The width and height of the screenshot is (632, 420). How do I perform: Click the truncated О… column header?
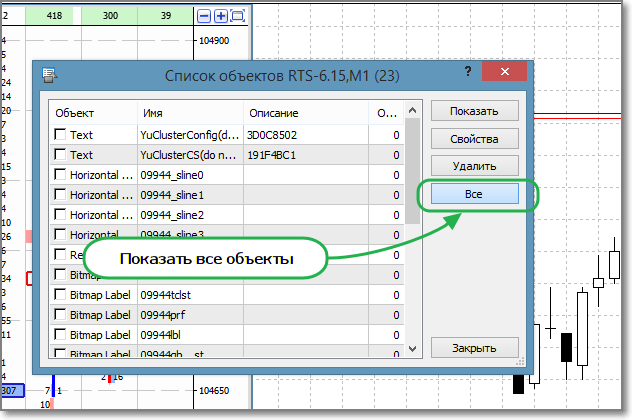386,113
